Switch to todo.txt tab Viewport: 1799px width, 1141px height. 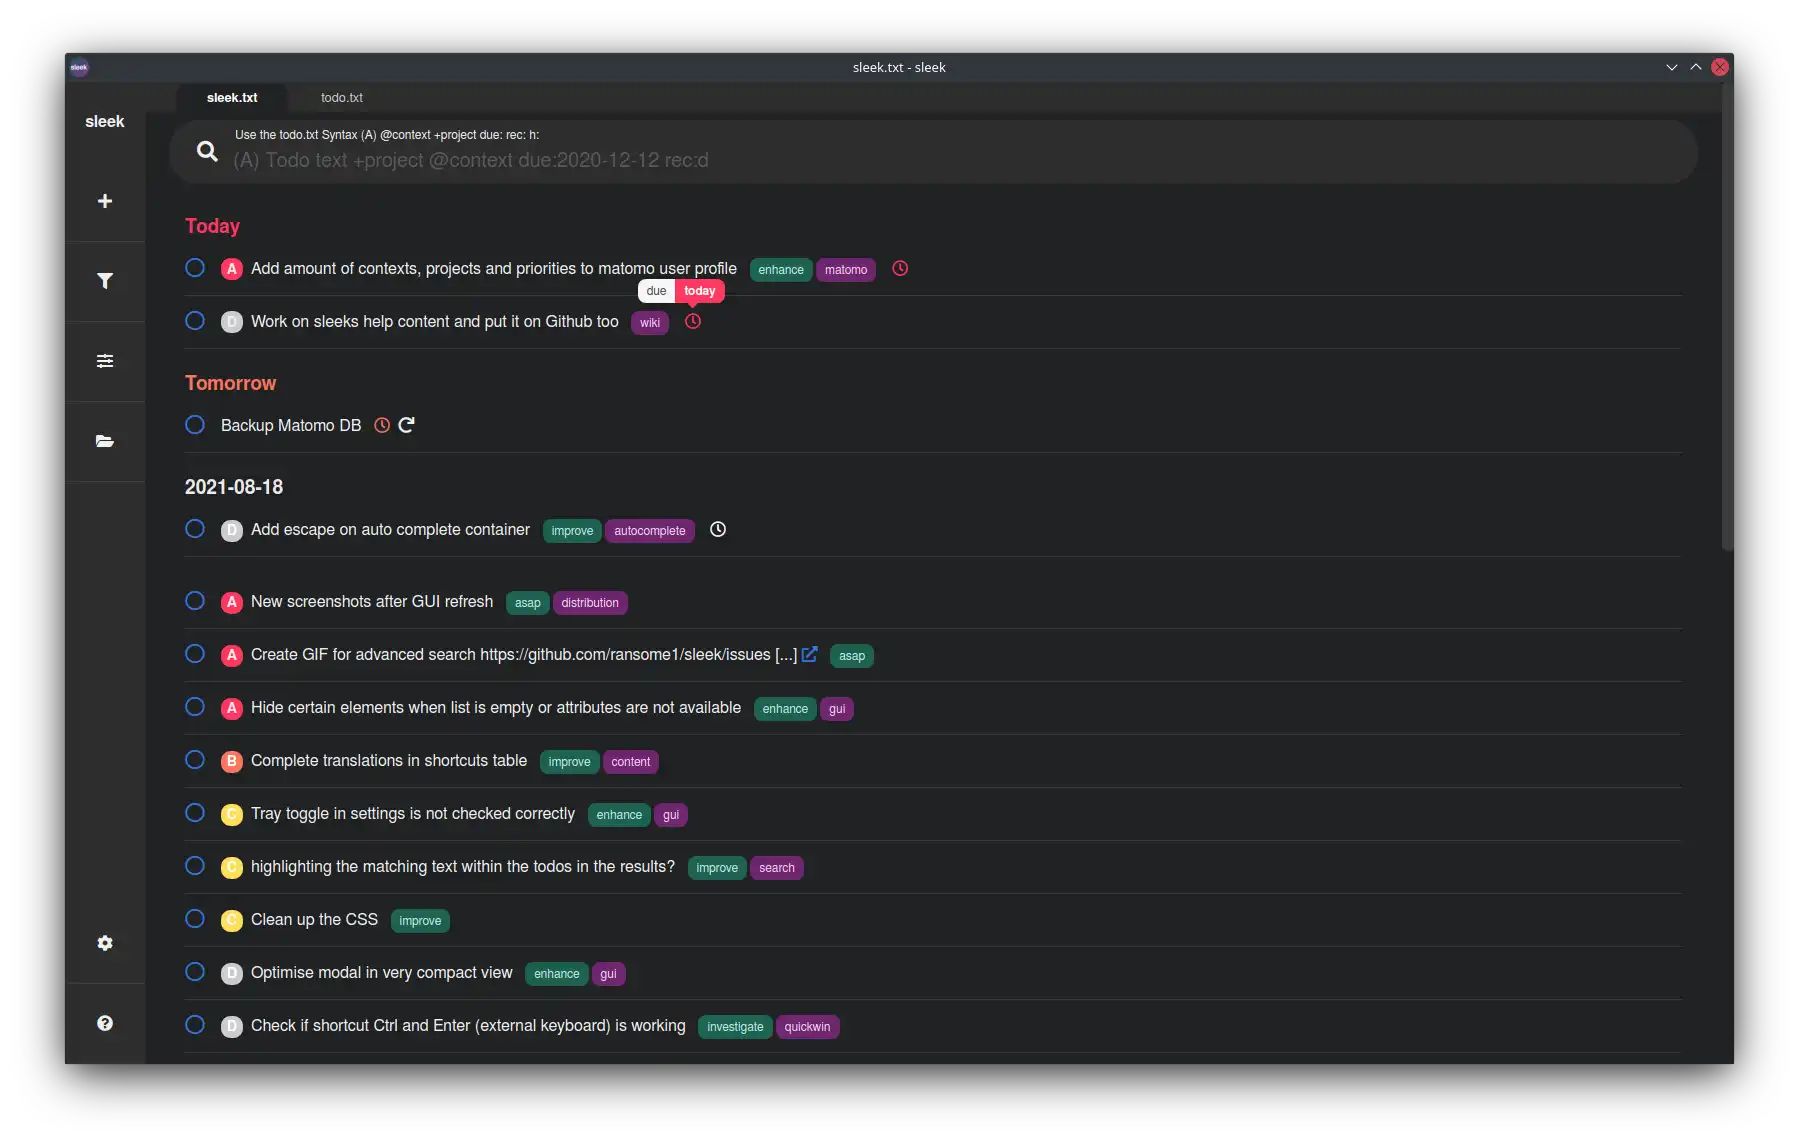tap(342, 97)
